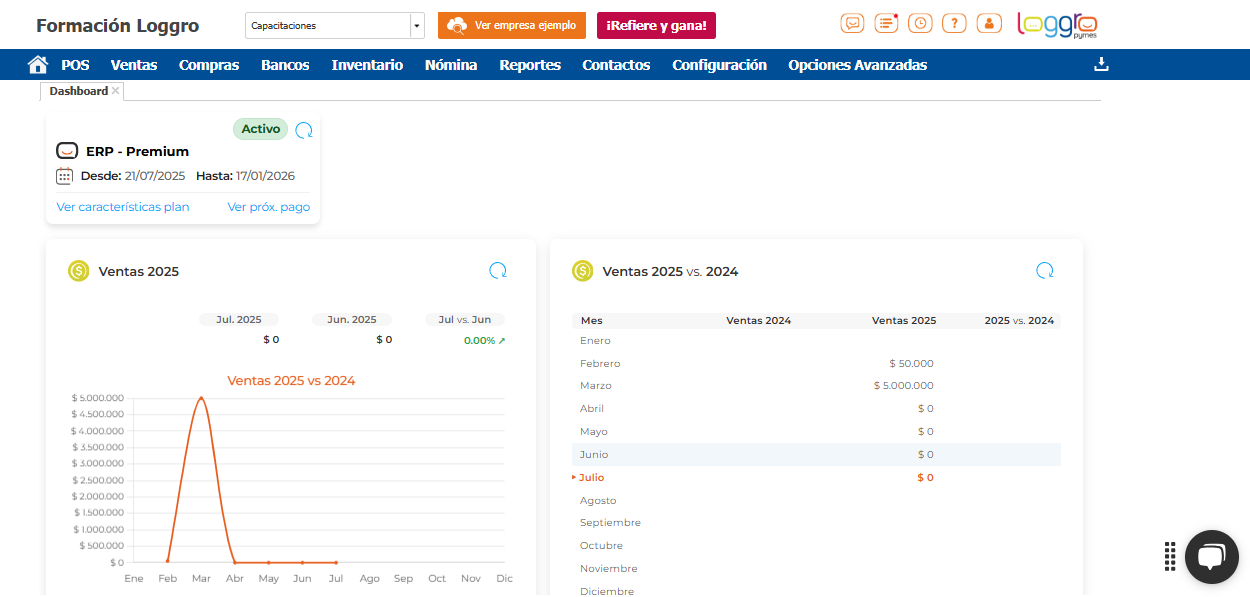Click the Hasta: 17/01/2026 date
Image resolution: width=1250 pixels, height=597 pixels.
tap(245, 176)
